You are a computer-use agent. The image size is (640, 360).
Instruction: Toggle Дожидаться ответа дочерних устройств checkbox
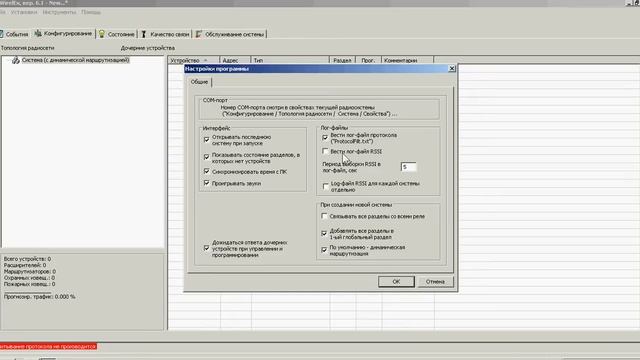pos(207,248)
